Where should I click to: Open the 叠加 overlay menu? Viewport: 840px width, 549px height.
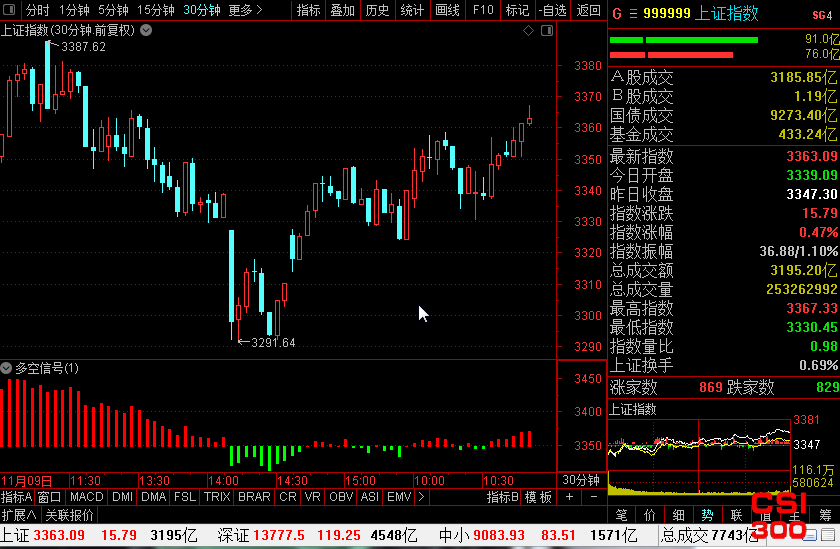343,10
